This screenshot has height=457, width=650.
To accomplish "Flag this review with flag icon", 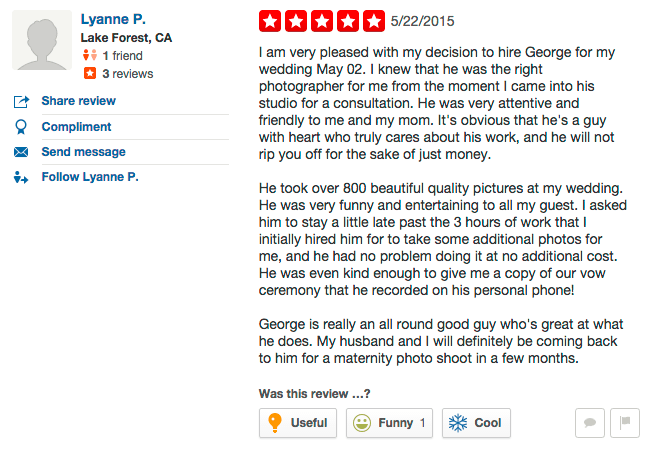I will 624,423.
